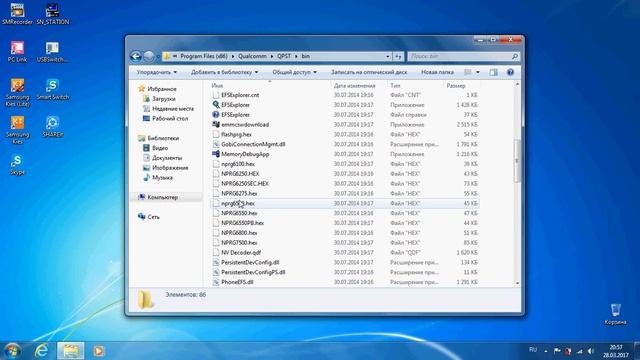Click the Action Center flag tray icon

(x=557, y=351)
